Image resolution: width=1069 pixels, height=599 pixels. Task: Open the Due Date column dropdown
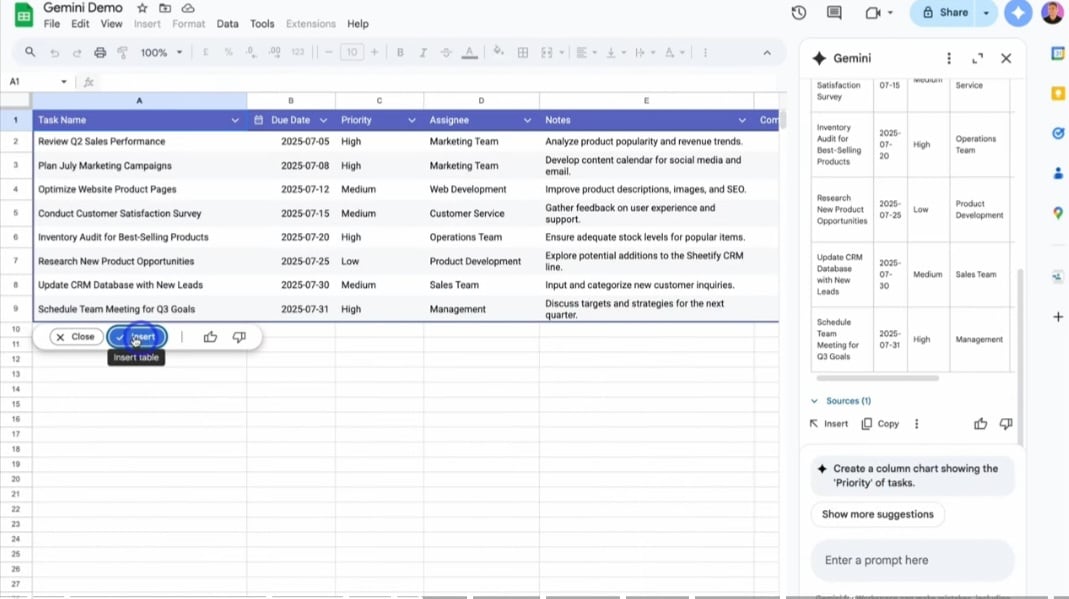pos(323,120)
